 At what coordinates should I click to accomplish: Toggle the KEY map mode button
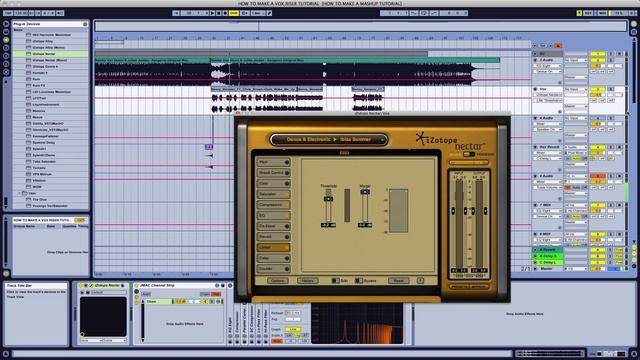click(588, 13)
